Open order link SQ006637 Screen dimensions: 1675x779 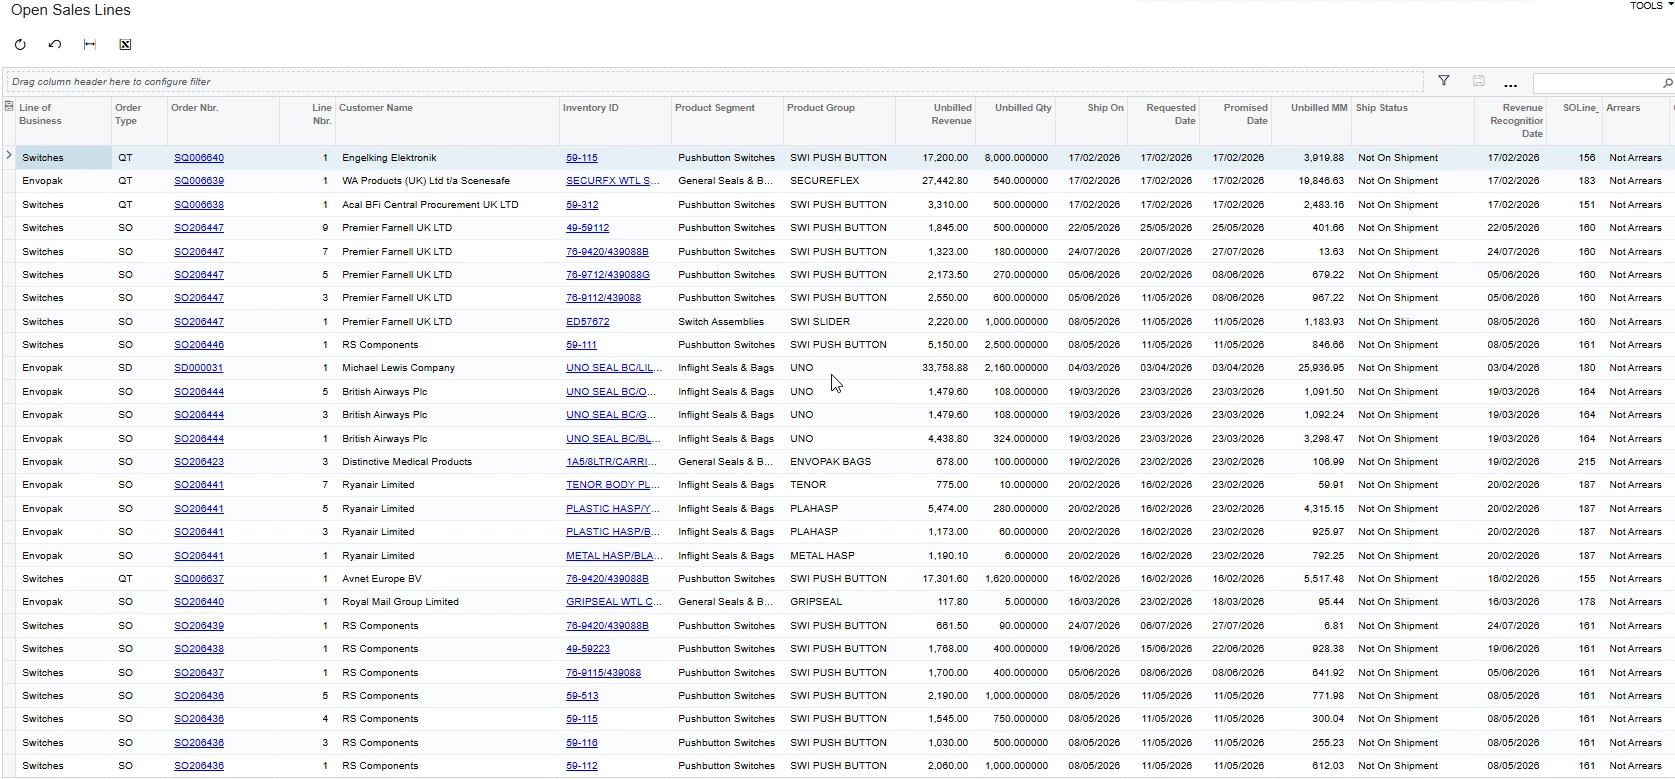pos(199,579)
